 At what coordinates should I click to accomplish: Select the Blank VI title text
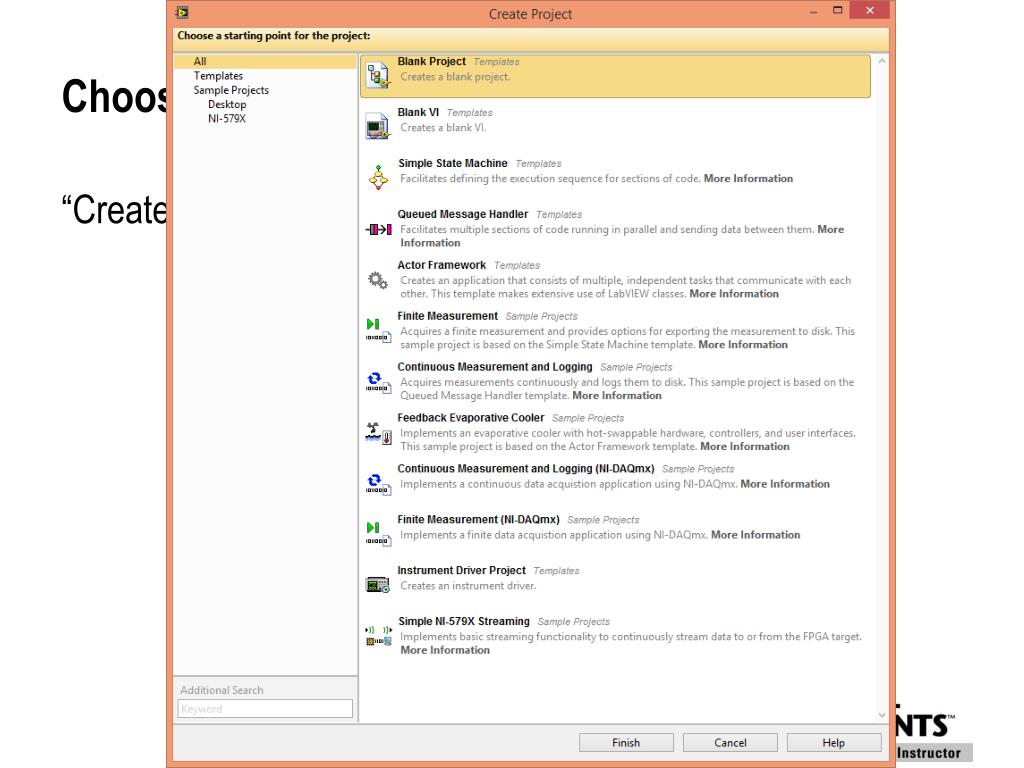418,112
